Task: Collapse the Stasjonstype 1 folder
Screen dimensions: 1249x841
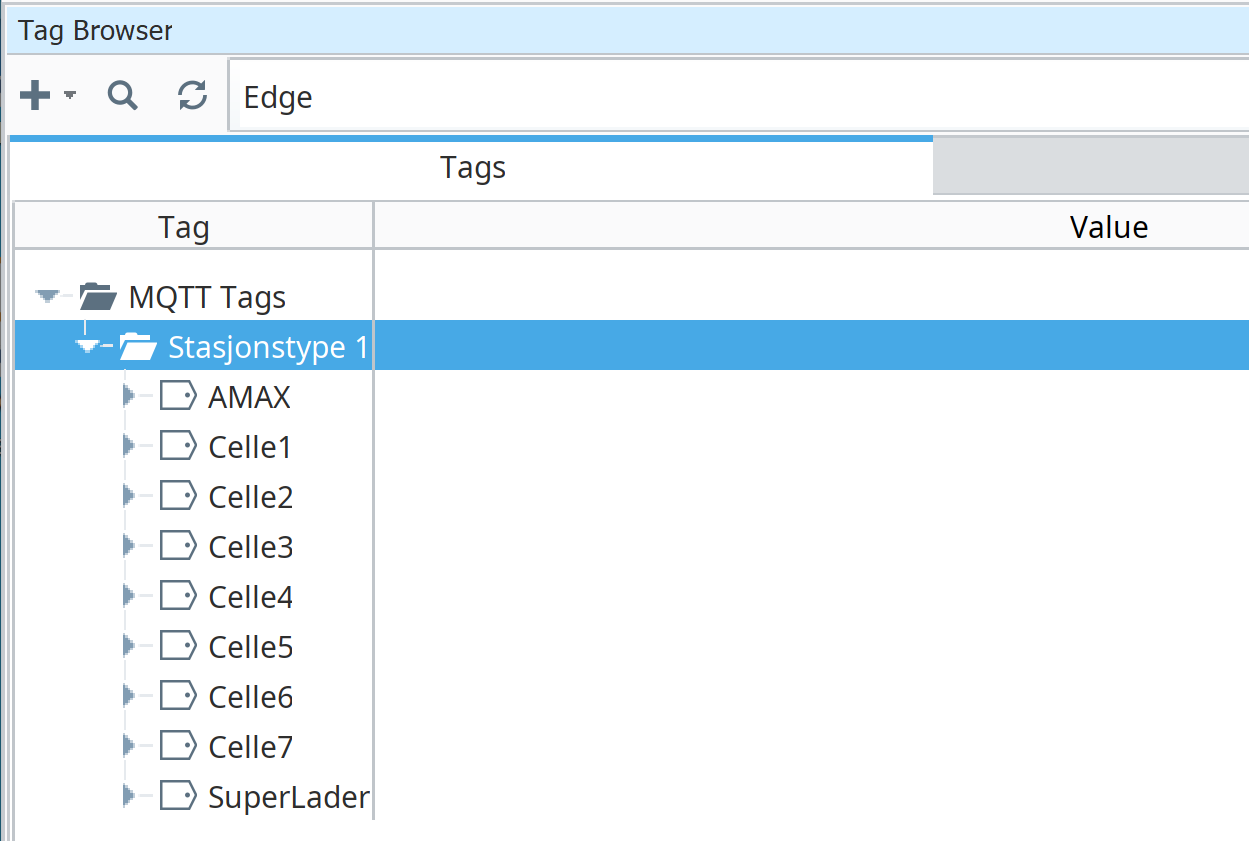Action: pos(88,346)
